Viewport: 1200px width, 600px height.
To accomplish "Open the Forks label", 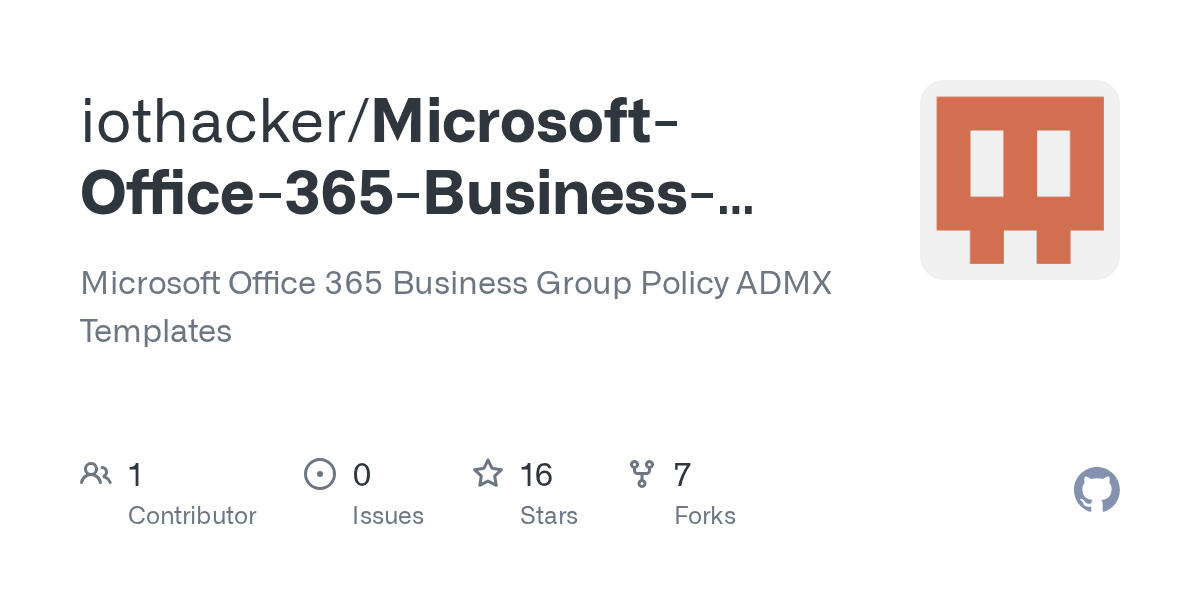I will tap(705, 516).
